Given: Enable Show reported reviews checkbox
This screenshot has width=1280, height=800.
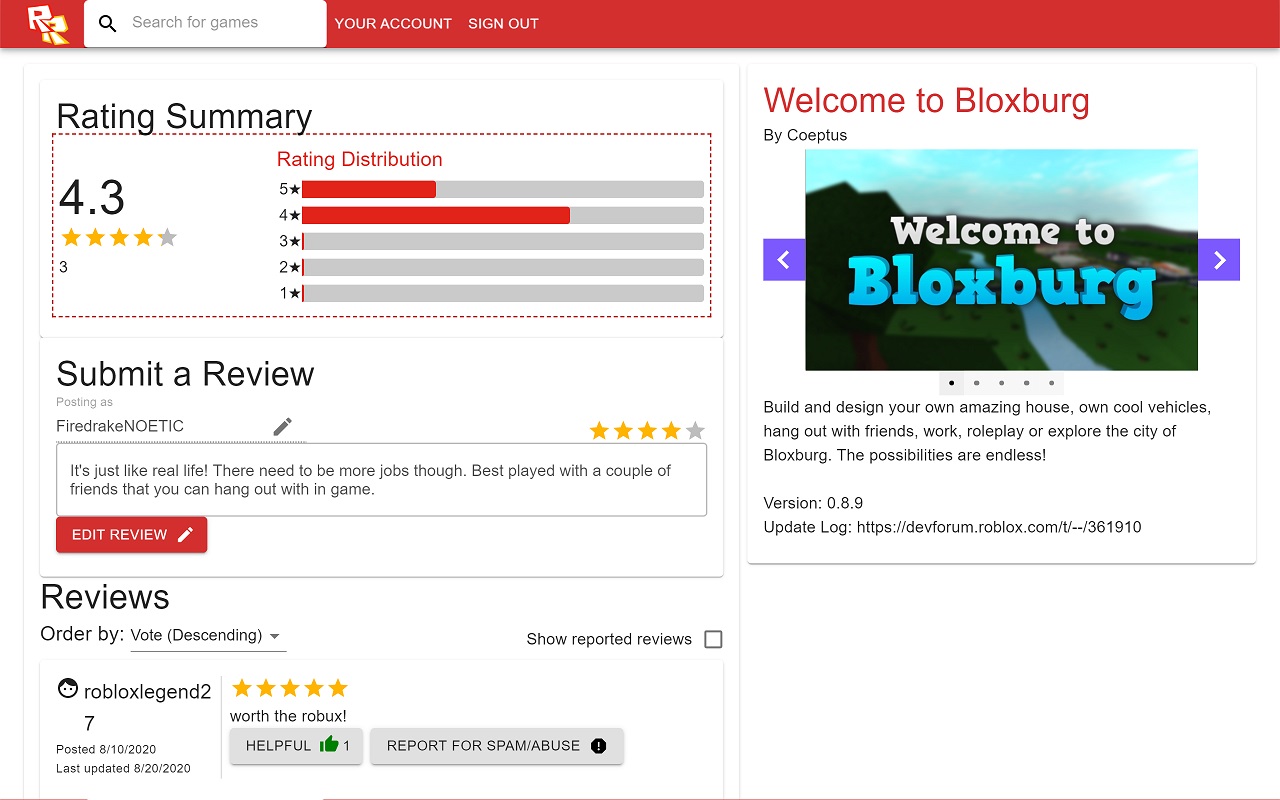Looking at the screenshot, I should (x=713, y=639).
